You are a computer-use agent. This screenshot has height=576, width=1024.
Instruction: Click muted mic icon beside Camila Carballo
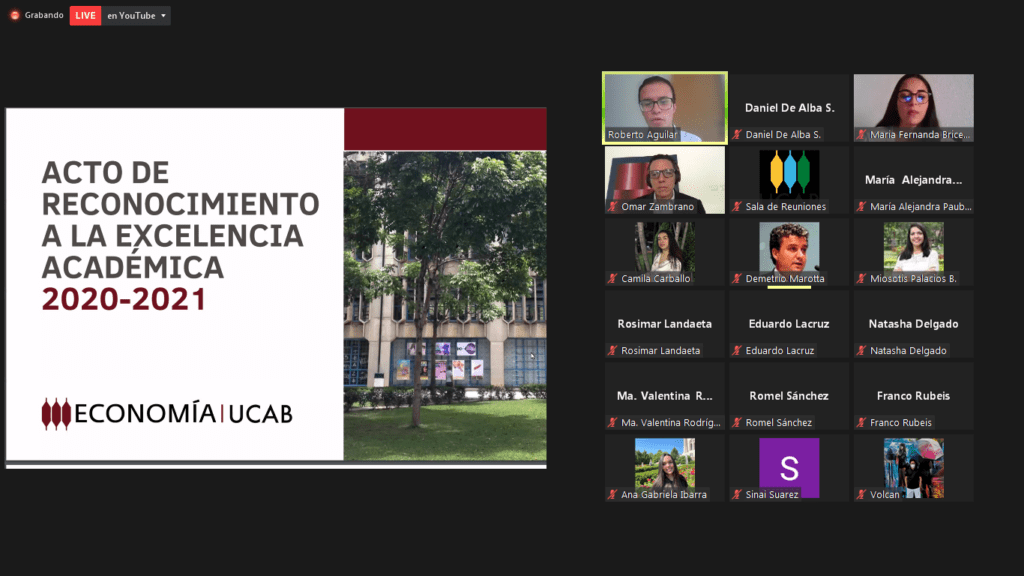[612, 279]
